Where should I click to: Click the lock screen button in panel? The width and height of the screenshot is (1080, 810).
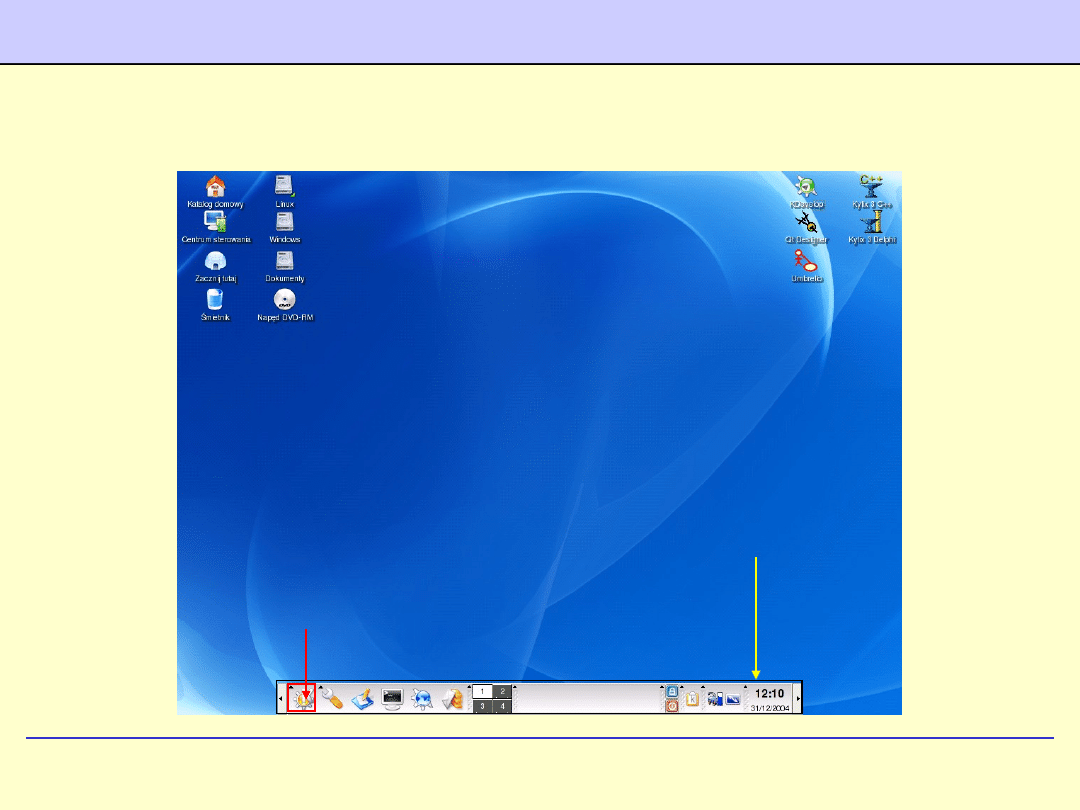point(672,691)
